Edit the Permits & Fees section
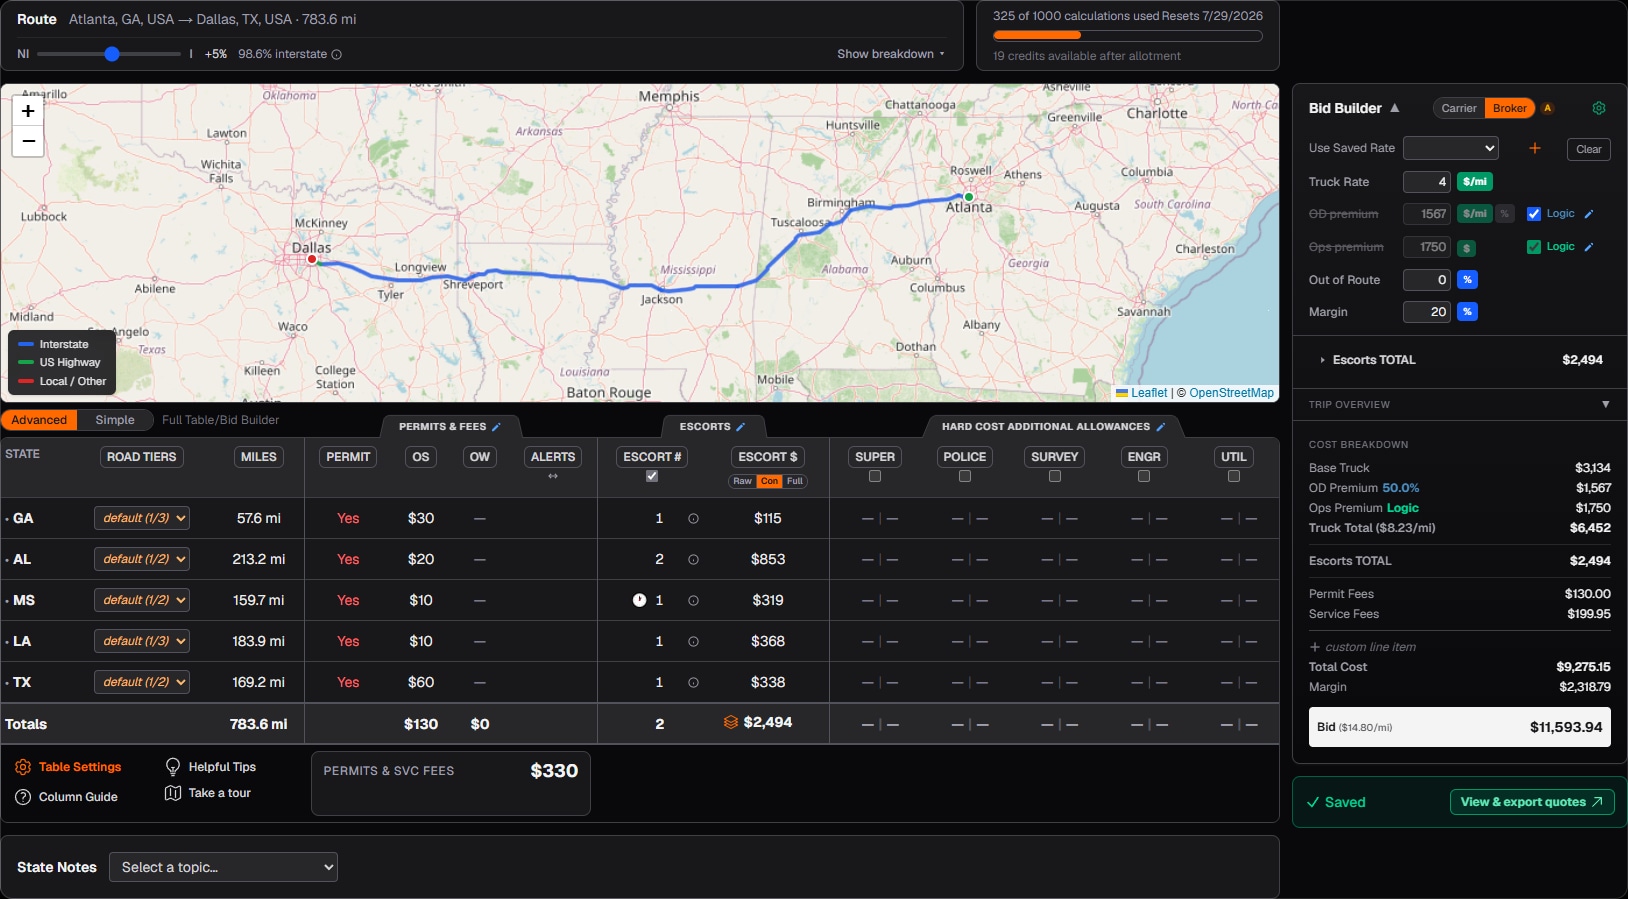Image resolution: width=1628 pixels, height=899 pixels. pyautogui.click(x=496, y=427)
